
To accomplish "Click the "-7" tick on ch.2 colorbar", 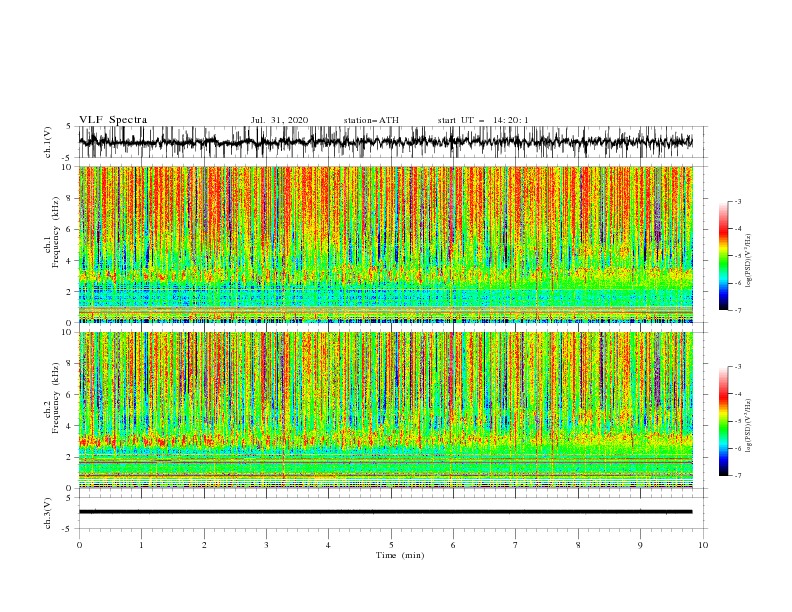I will [x=738, y=476].
